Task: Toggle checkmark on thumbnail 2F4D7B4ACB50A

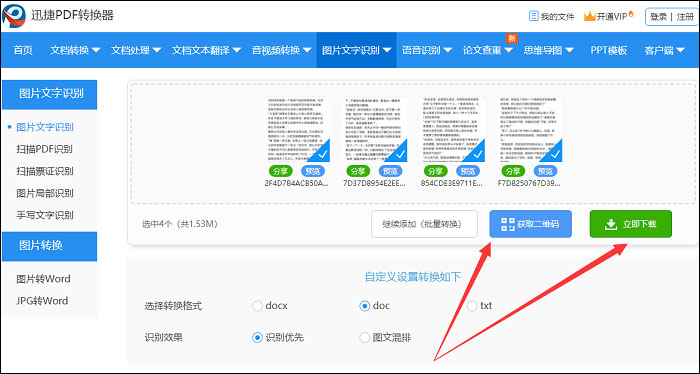Action: point(323,154)
